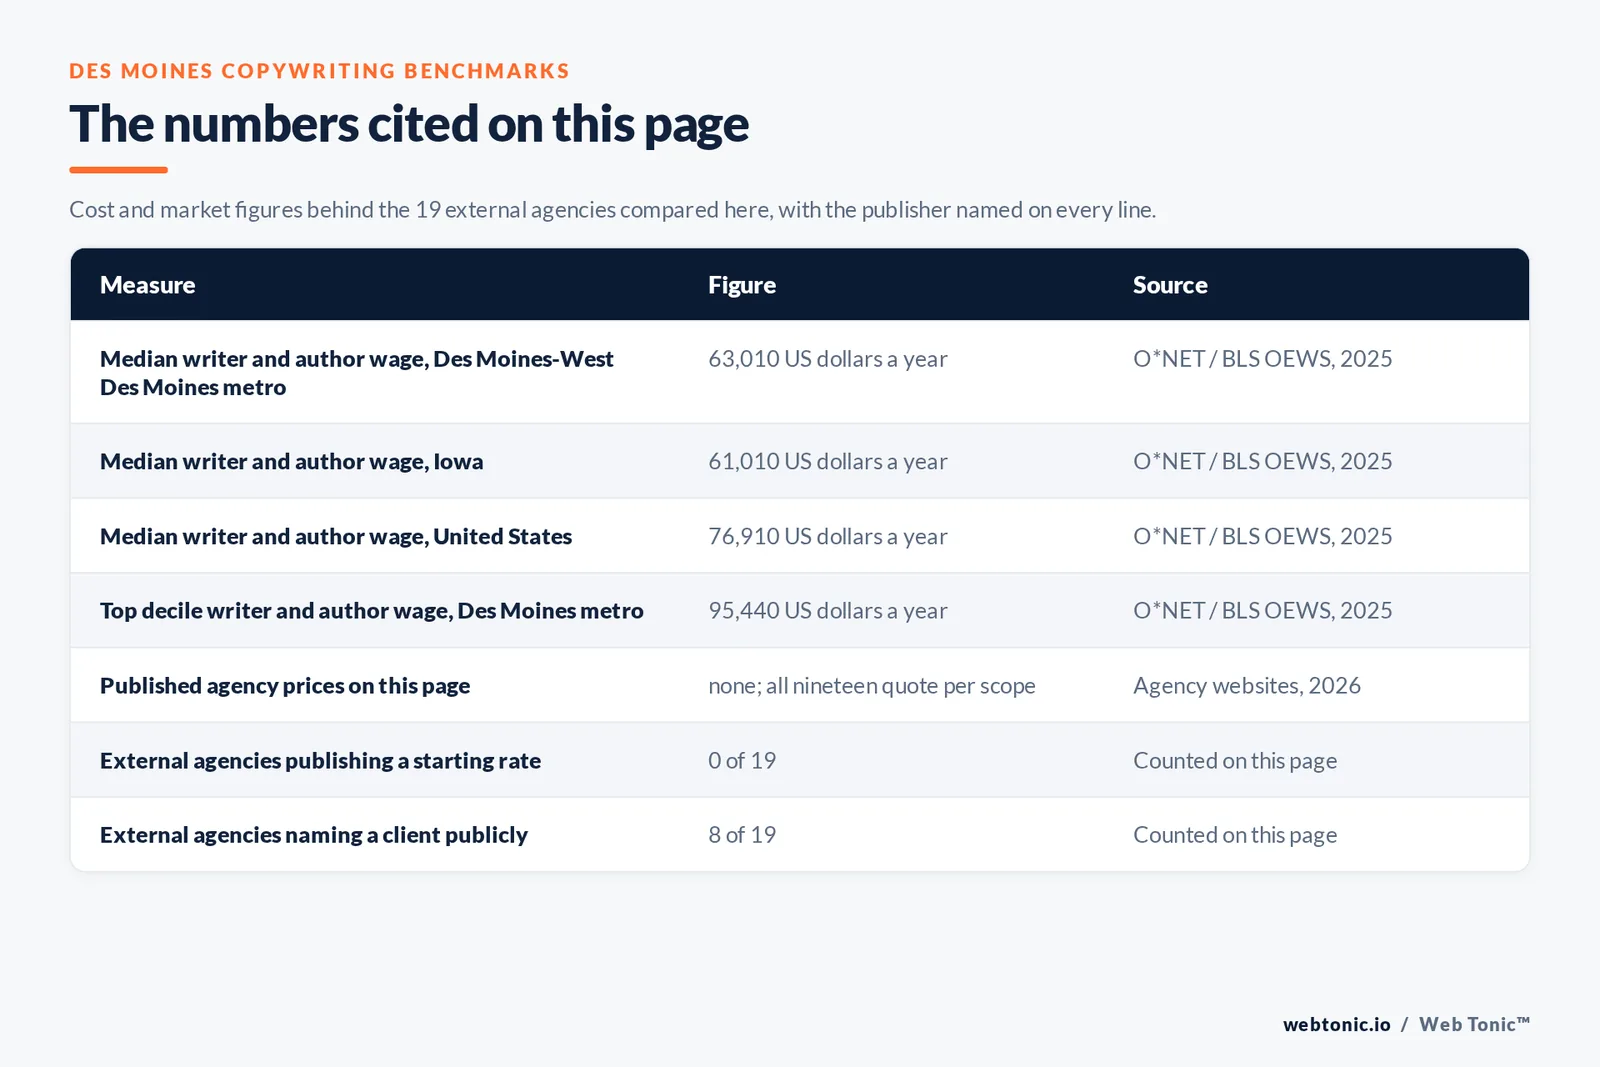Click the Source column header
Viewport: 1600px width, 1067px height.
point(1170,285)
